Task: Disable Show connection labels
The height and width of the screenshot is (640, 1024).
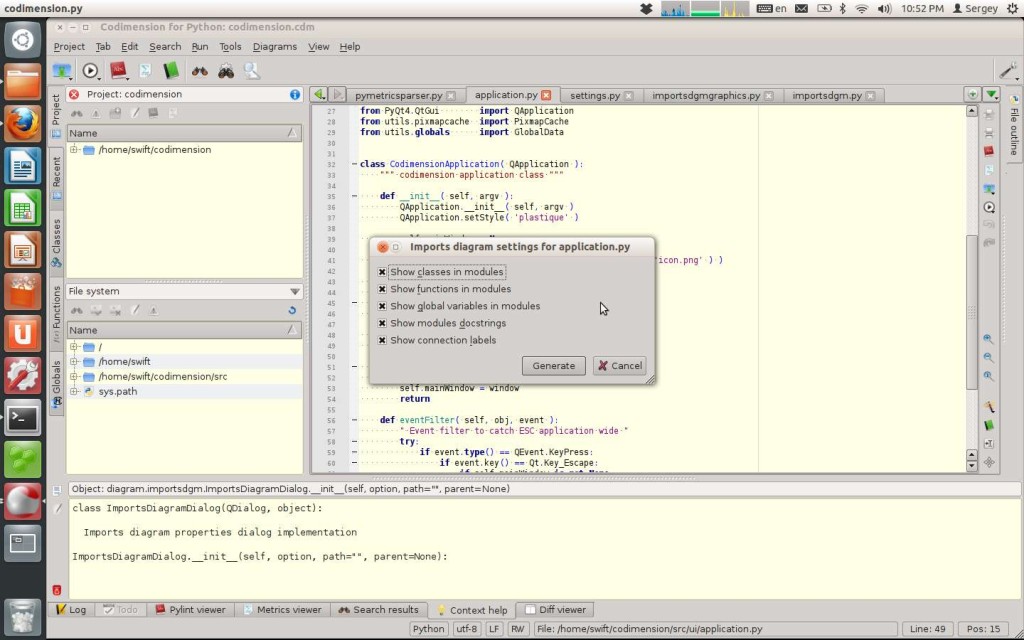Action: coord(382,339)
